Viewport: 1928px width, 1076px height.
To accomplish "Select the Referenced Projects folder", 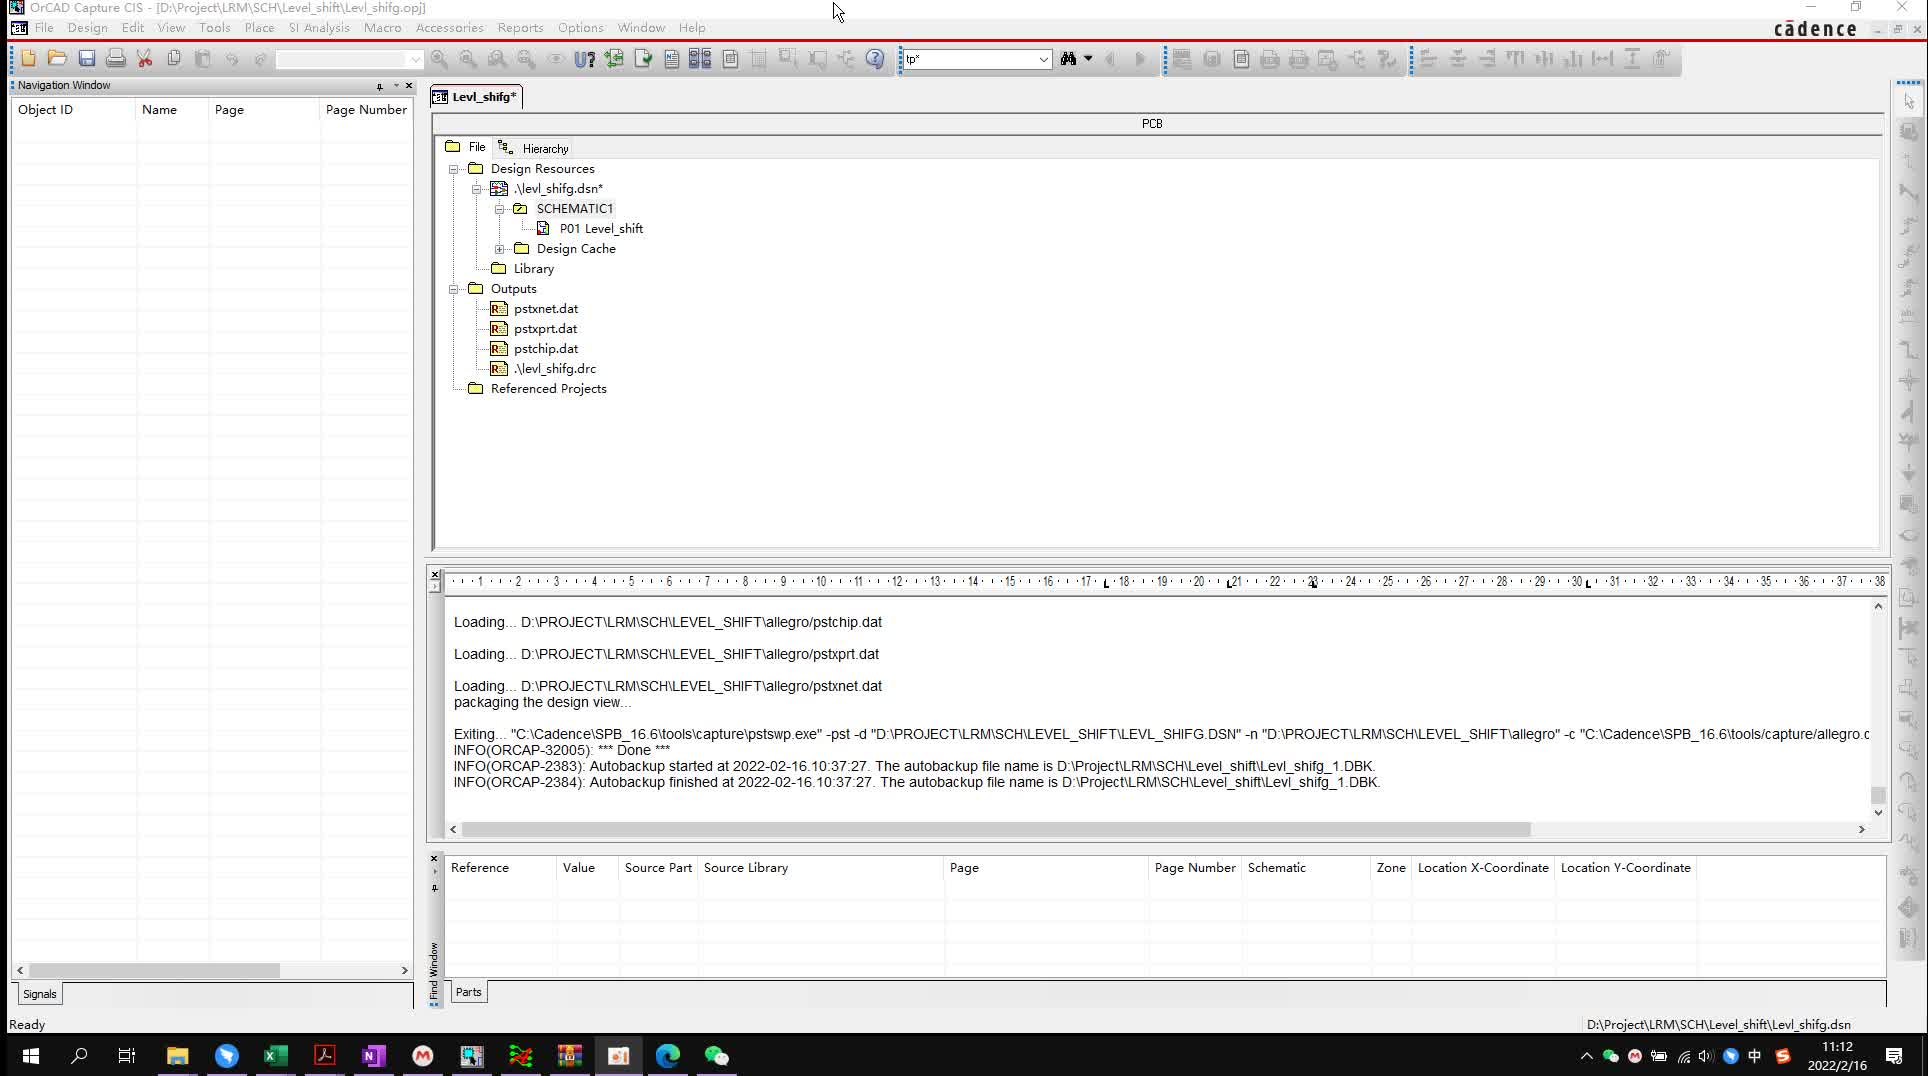I will click(x=548, y=389).
